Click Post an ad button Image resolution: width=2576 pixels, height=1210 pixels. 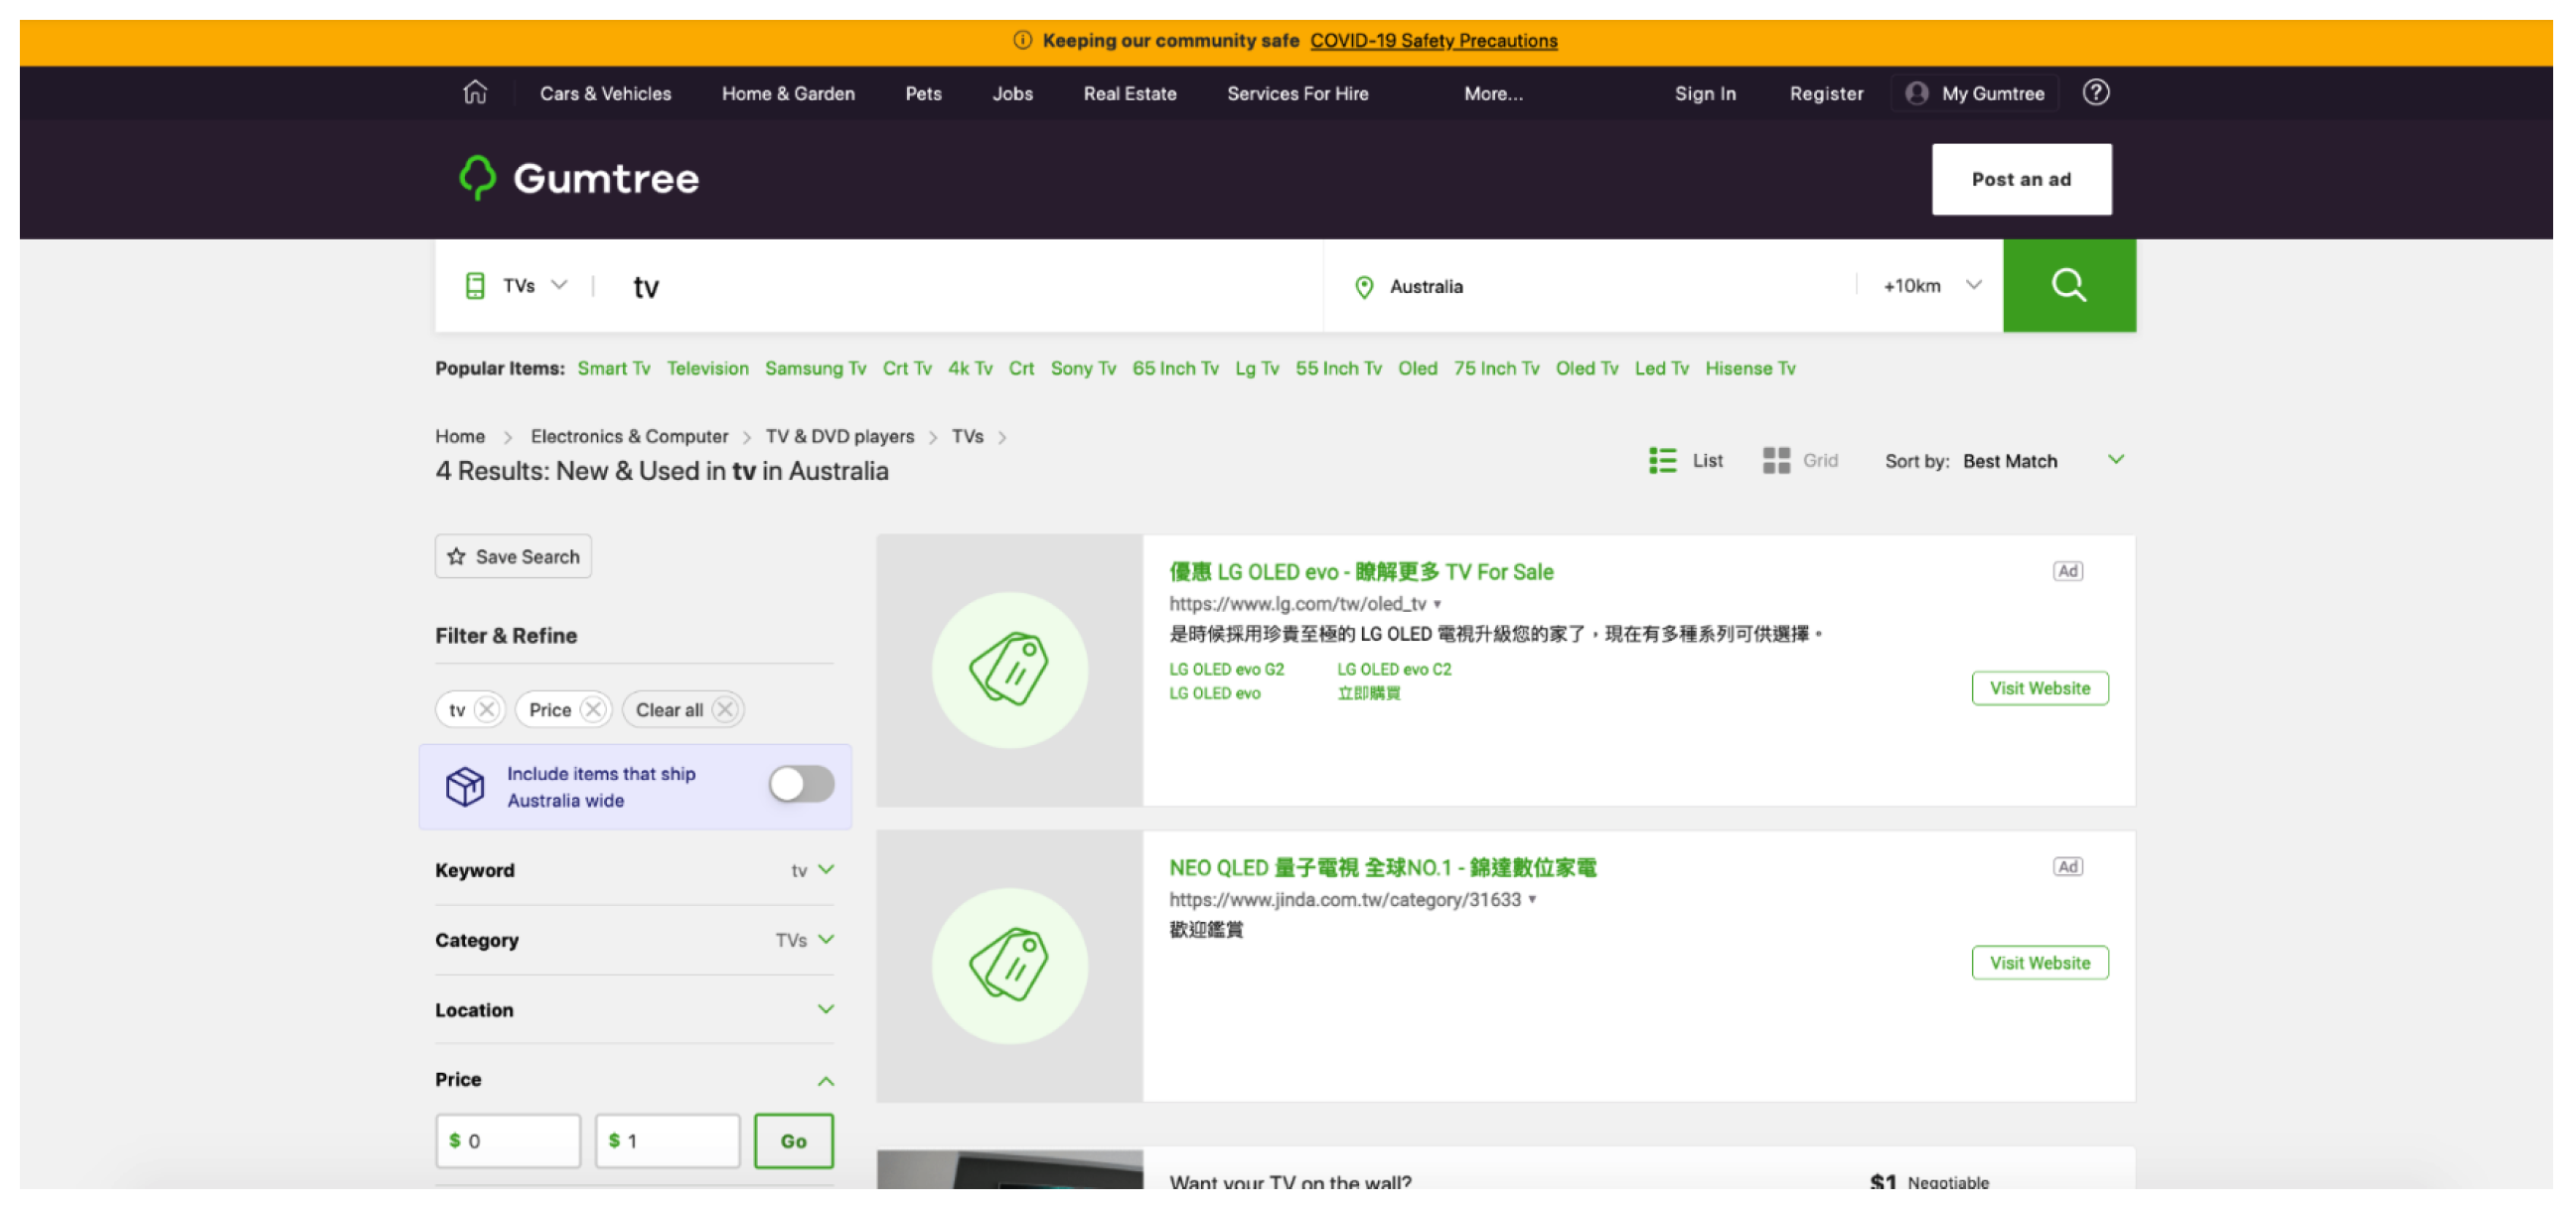[x=2020, y=179]
